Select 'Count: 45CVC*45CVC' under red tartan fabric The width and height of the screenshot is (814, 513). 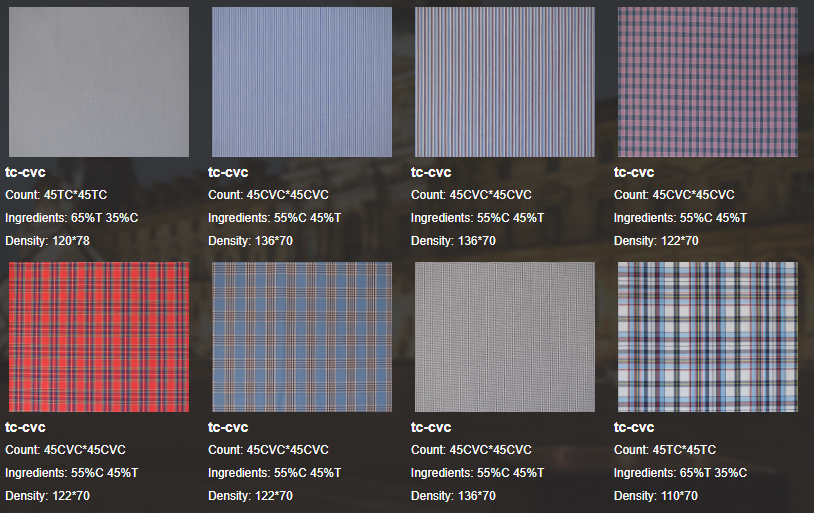[x=65, y=450]
